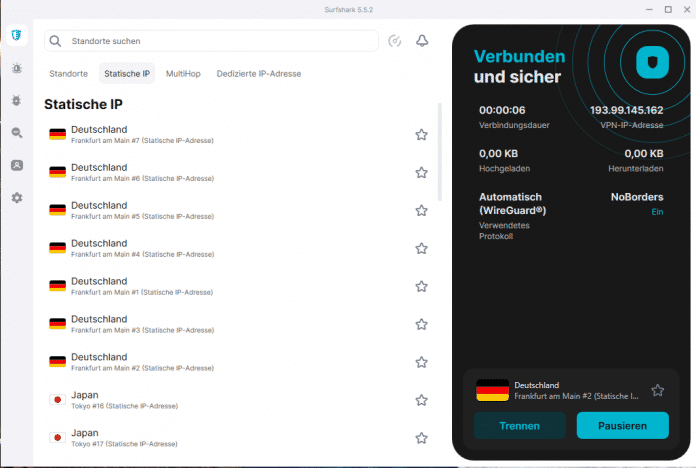The width and height of the screenshot is (696, 468).
Task: Click the Trennen button
Action: (x=519, y=425)
